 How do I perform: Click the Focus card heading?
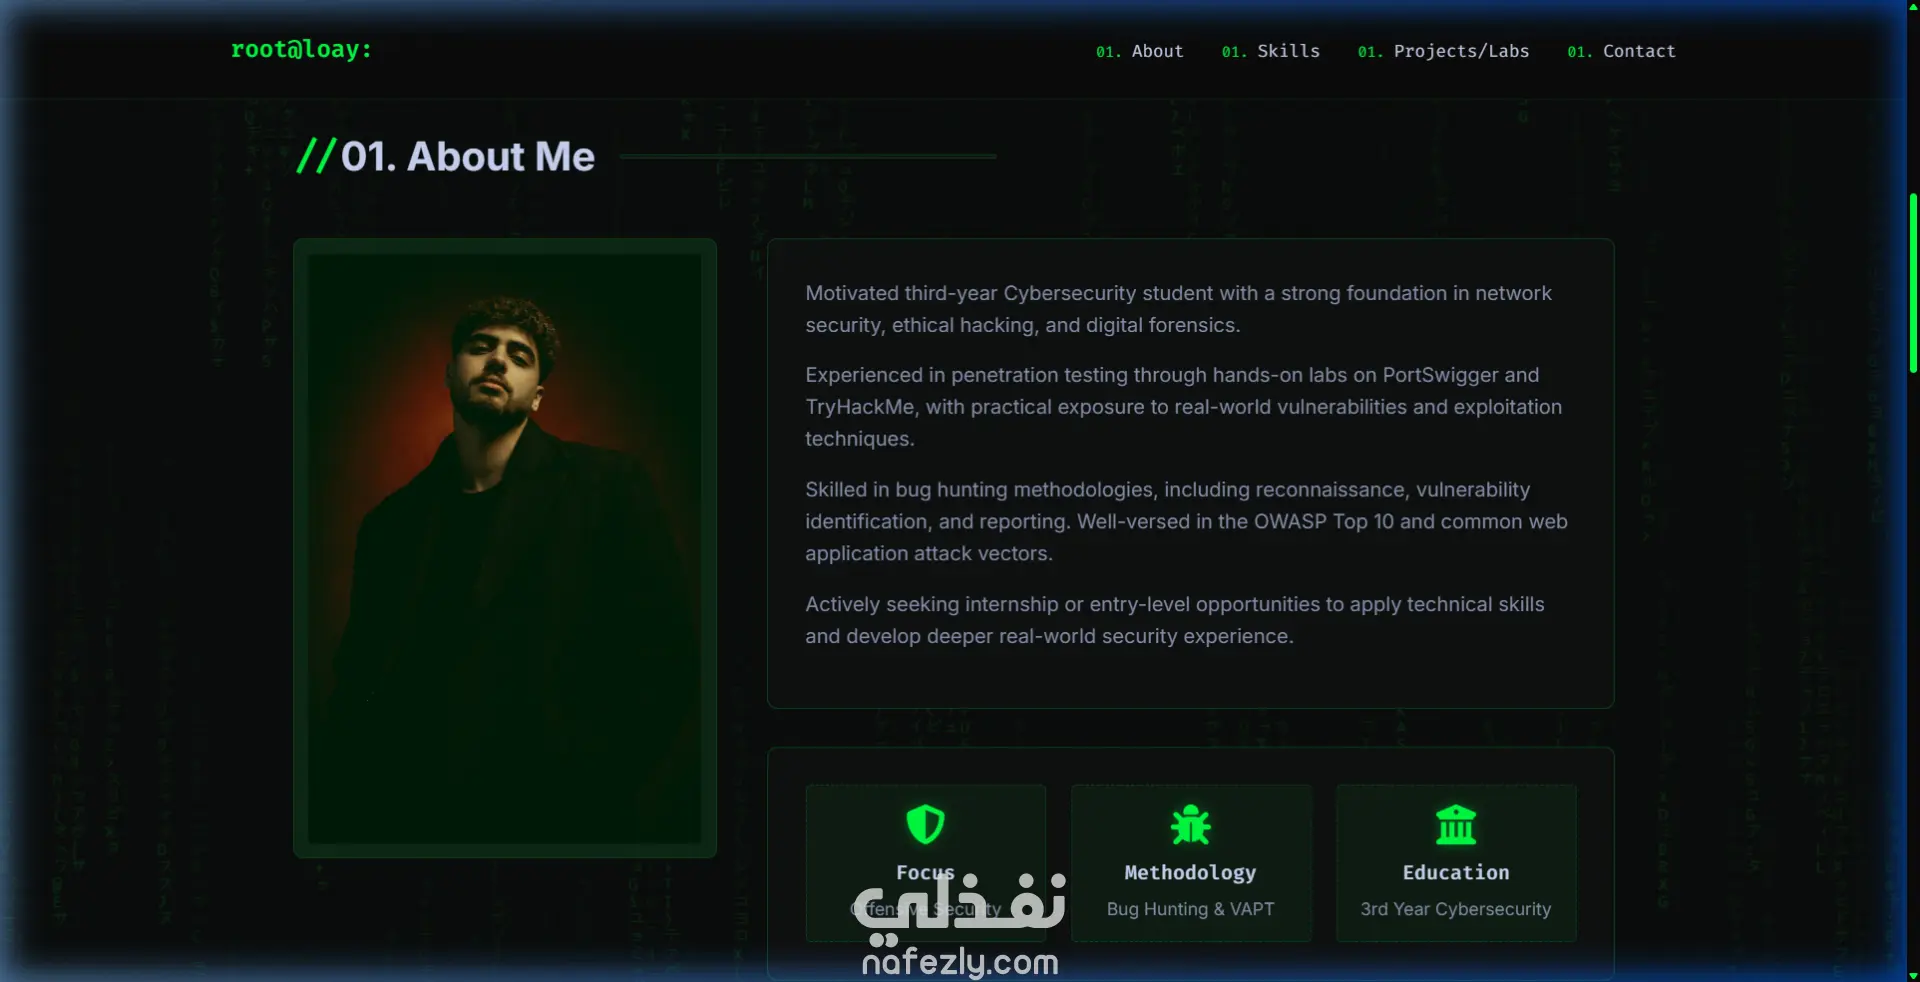pyautogui.click(x=925, y=872)
